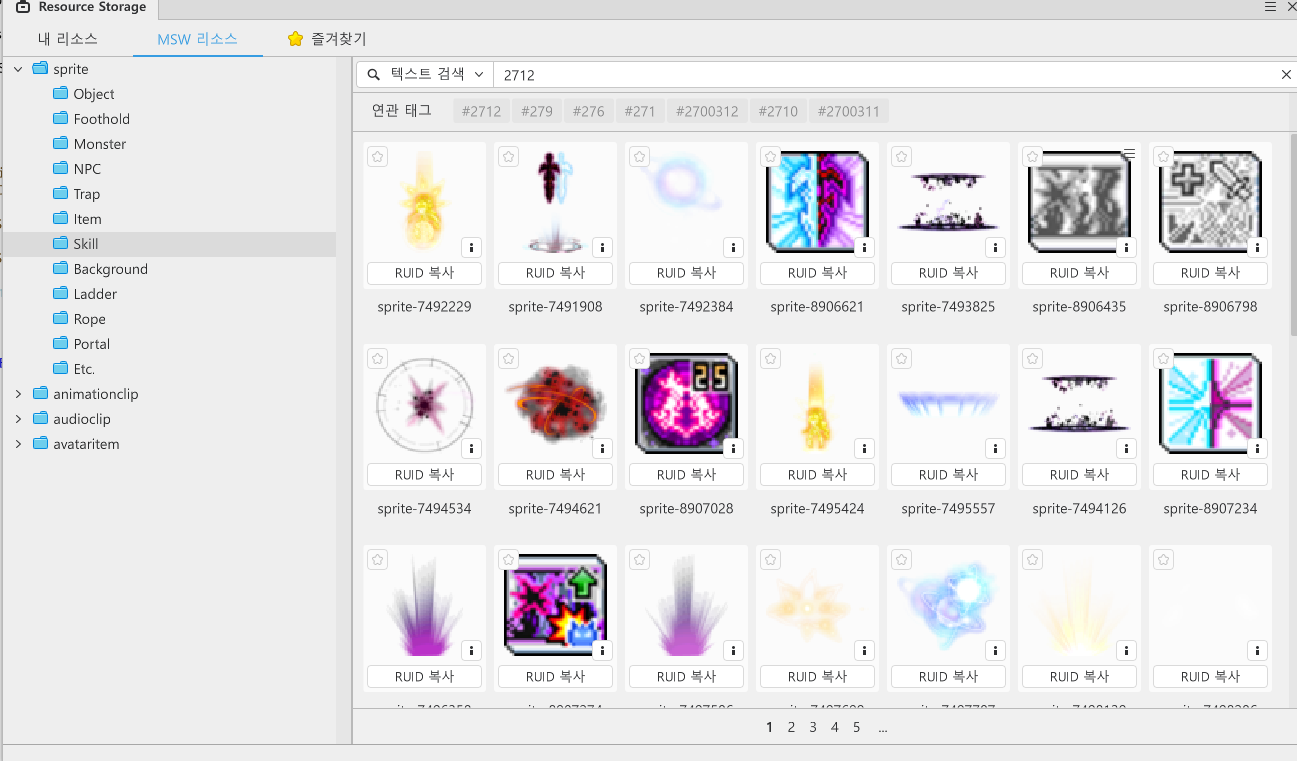Select the #2700312 related tag
Screen dimensions: 1297x761
(706, 111)
